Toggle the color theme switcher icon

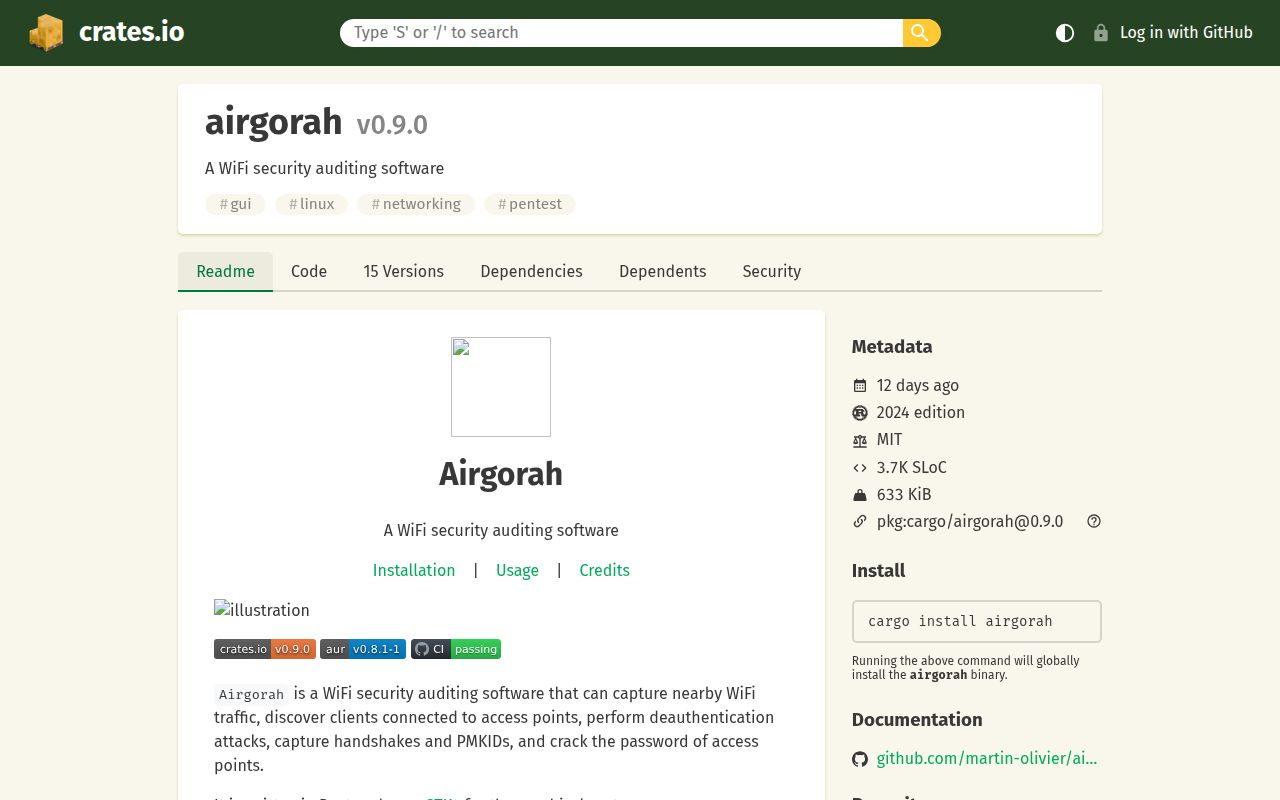(1065, 33)
